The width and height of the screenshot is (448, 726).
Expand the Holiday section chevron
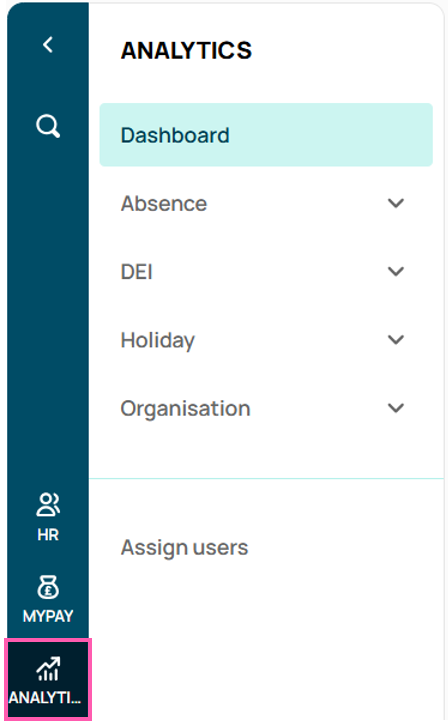(396, 340)
